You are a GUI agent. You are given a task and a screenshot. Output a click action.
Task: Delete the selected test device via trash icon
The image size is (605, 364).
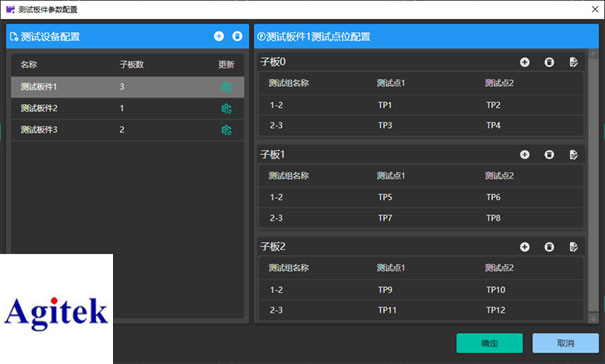[x=237, y=36]
